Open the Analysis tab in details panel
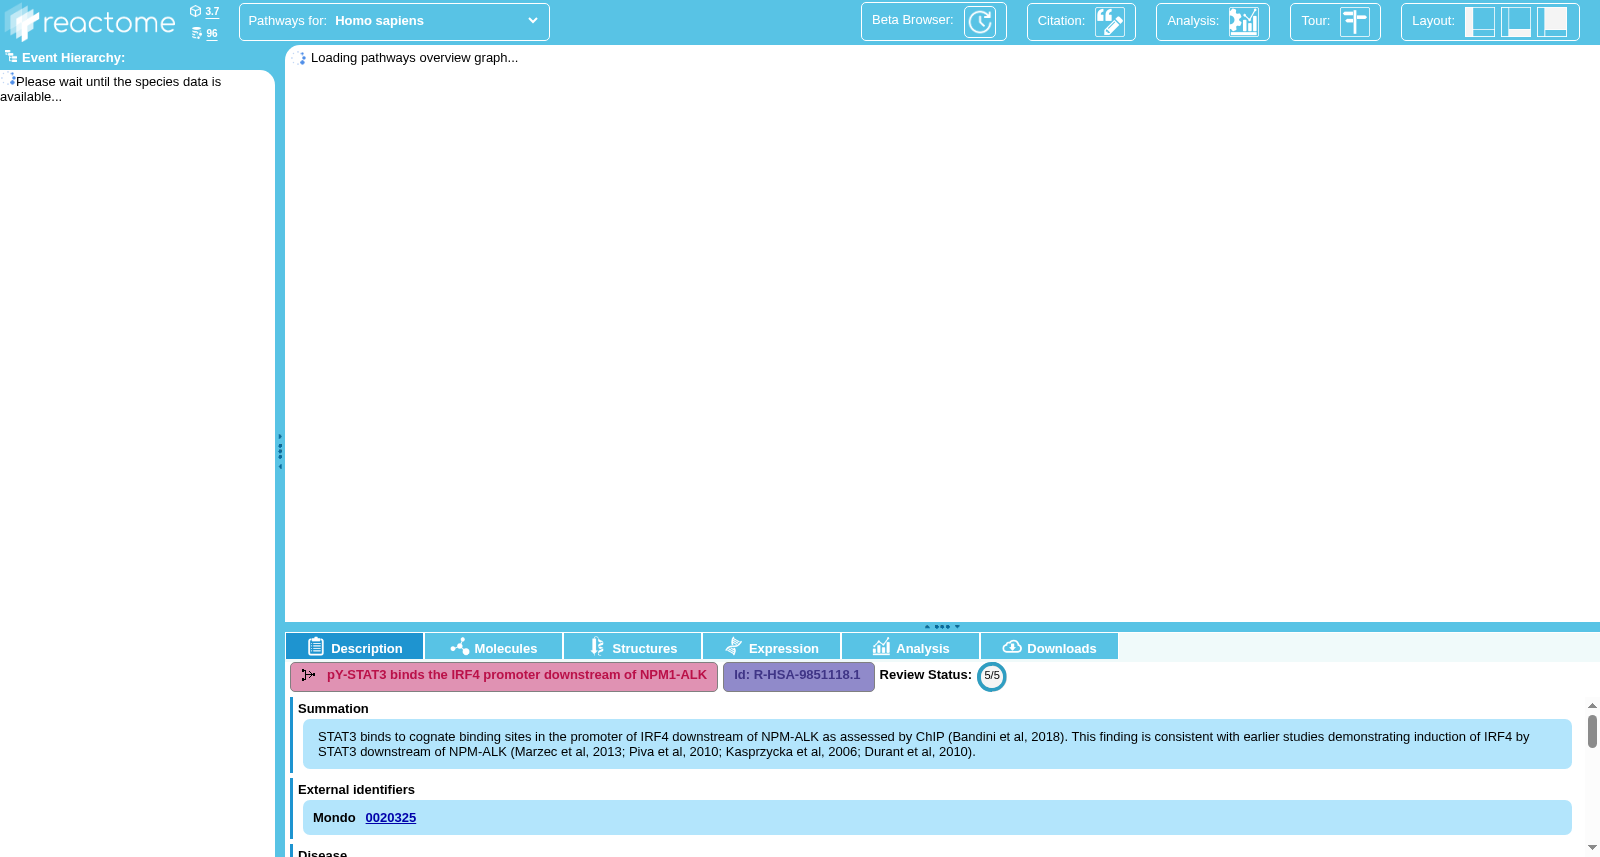The width and height of the screenshot is (1600, 857). pyautogui.click(x=911, y=647)
